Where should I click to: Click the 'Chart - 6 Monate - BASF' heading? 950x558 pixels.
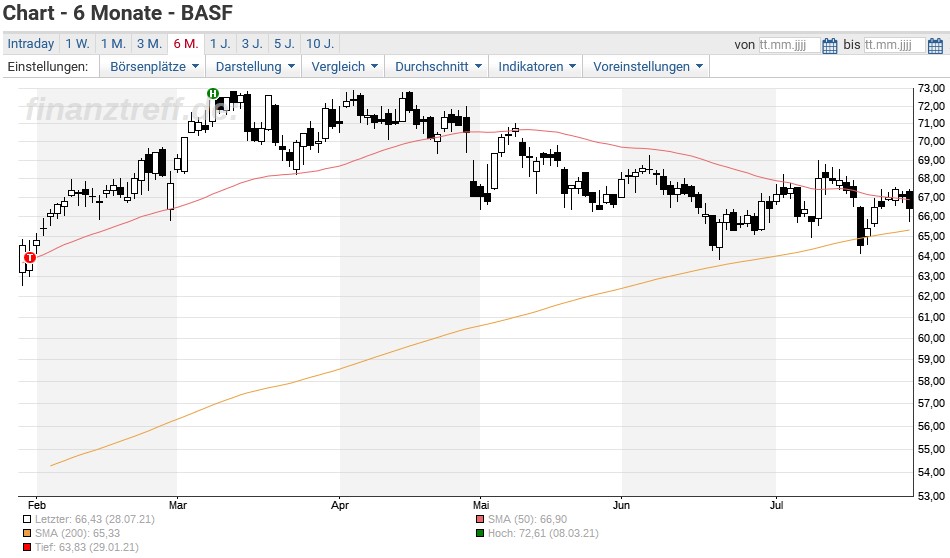pyautogui.click(x=118, y=13)
